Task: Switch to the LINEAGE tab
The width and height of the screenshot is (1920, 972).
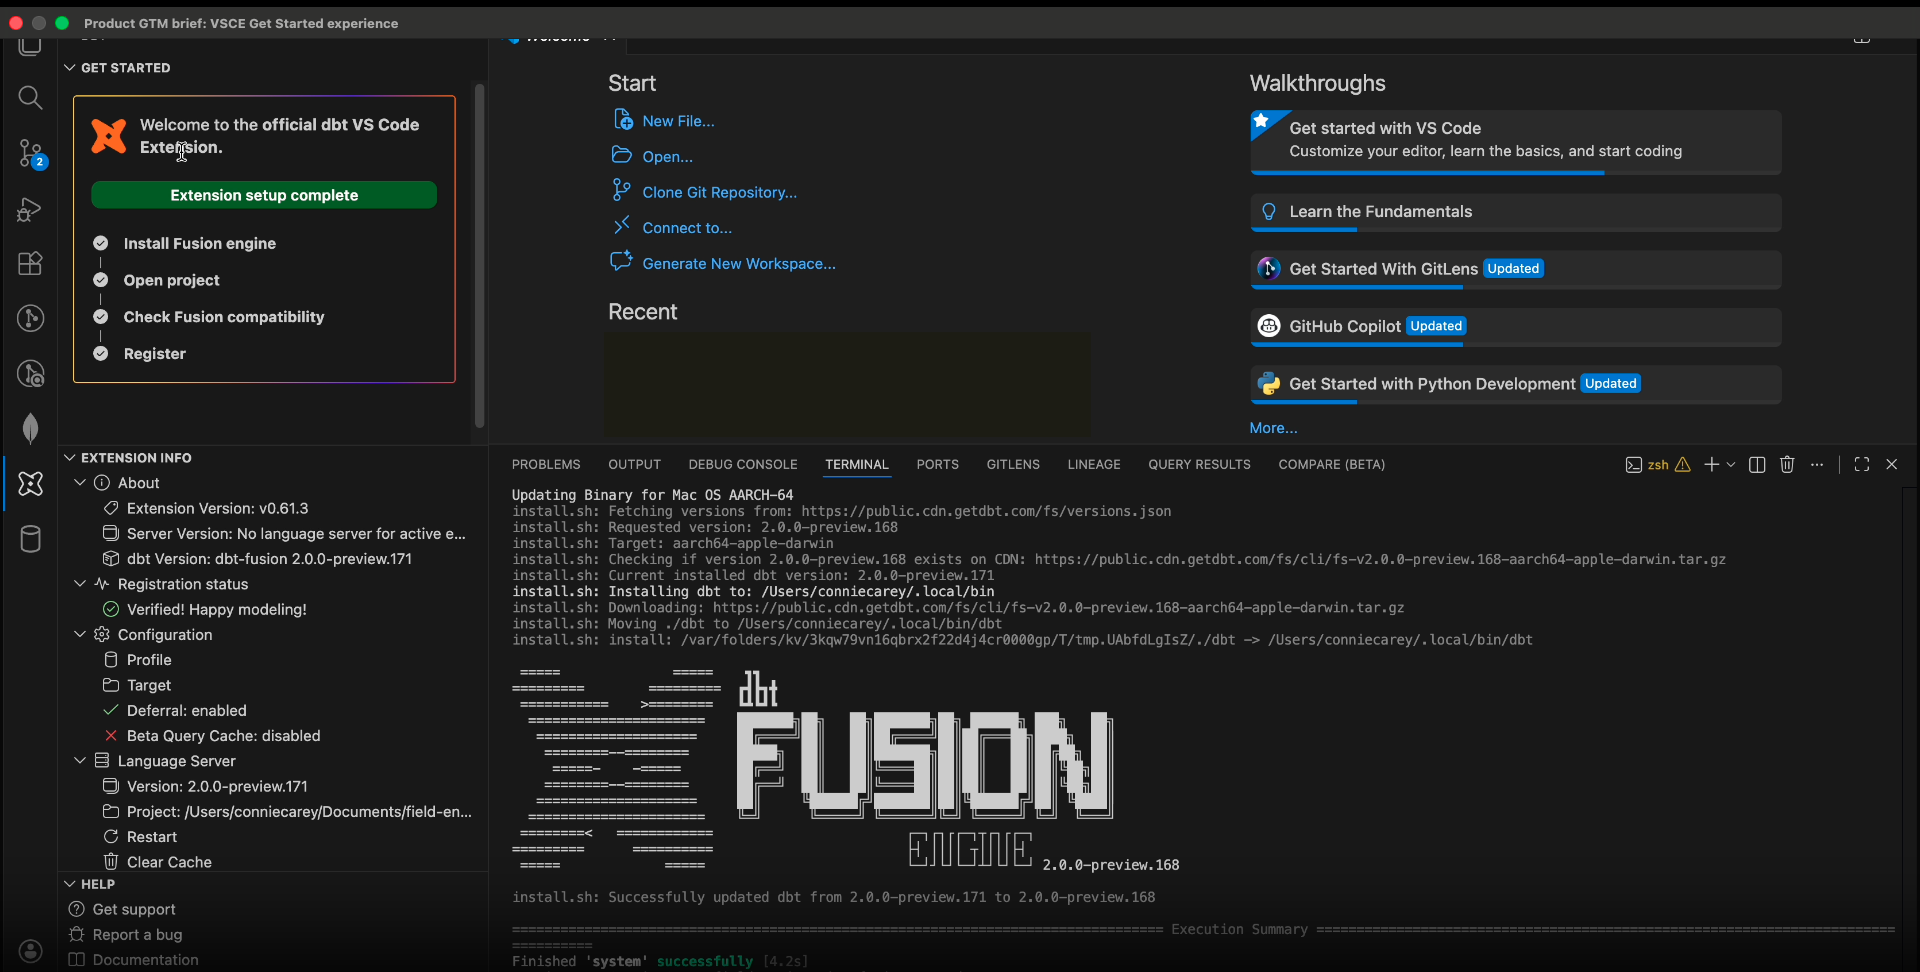Action: tap(1093, 464)
